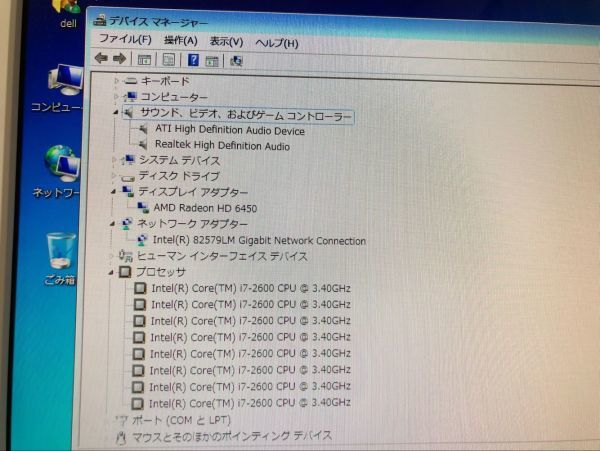The height and width of the screenshot is (451, 600).
Task: Select 'キーボード' tree label
Action: pyautogui.click(x=165, y=81)
